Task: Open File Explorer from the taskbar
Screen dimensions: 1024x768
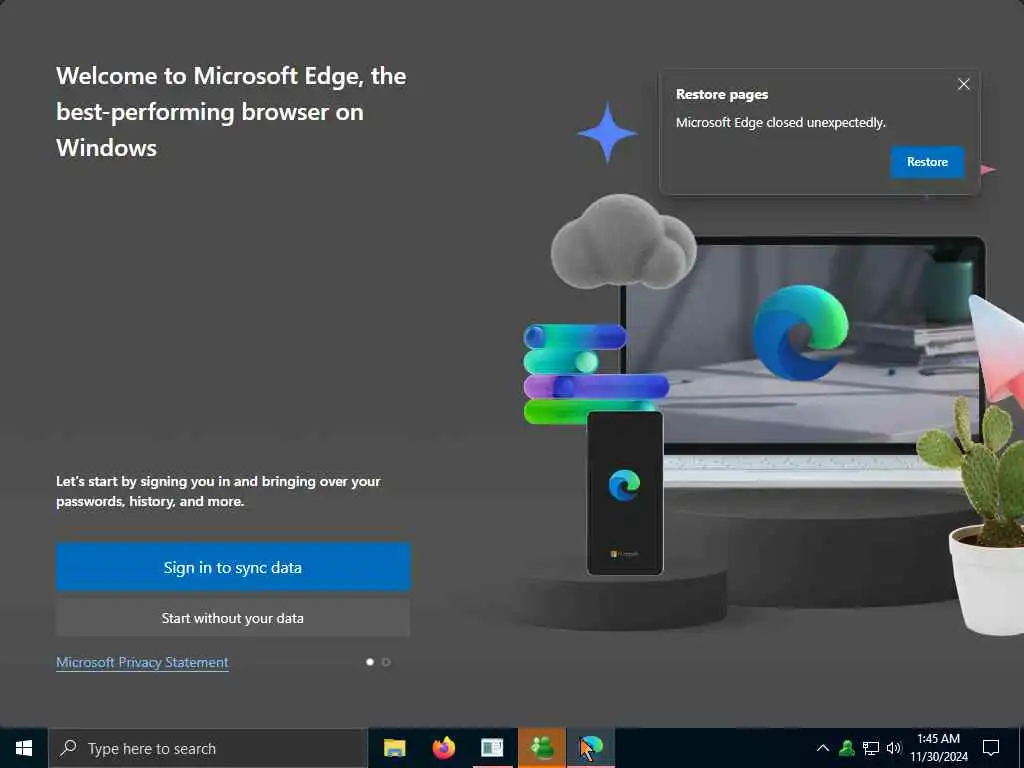Action: [x=394, y=748]
